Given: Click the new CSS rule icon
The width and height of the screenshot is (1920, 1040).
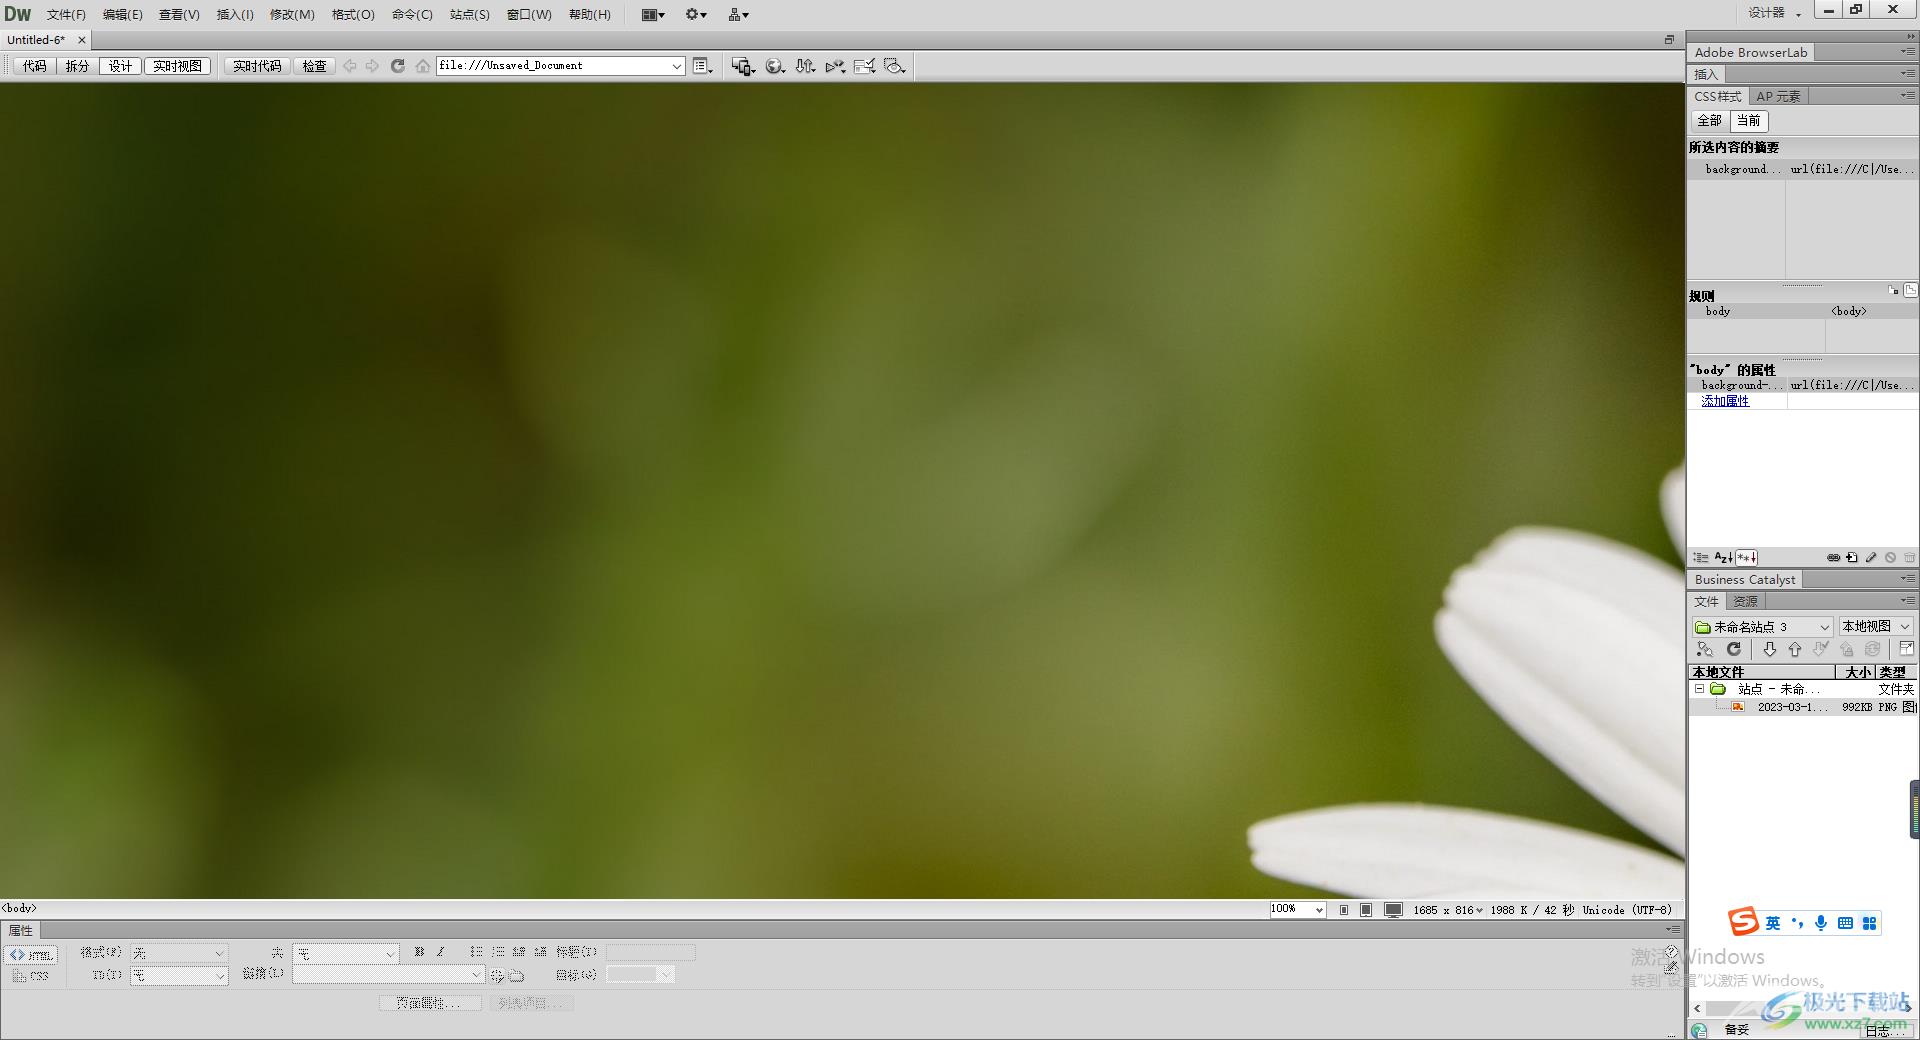Looking at the screenshot, I should pyautogui.click(x=1852, y=558).
